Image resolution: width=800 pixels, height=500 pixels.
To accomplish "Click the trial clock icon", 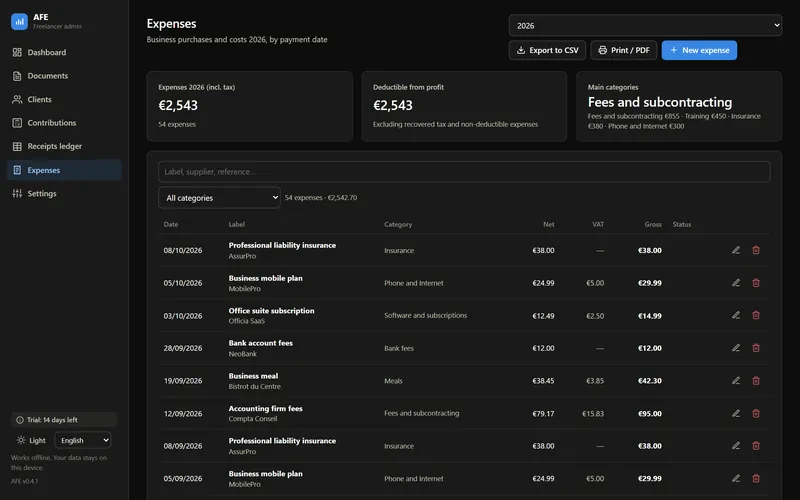I will coord(20,420).
